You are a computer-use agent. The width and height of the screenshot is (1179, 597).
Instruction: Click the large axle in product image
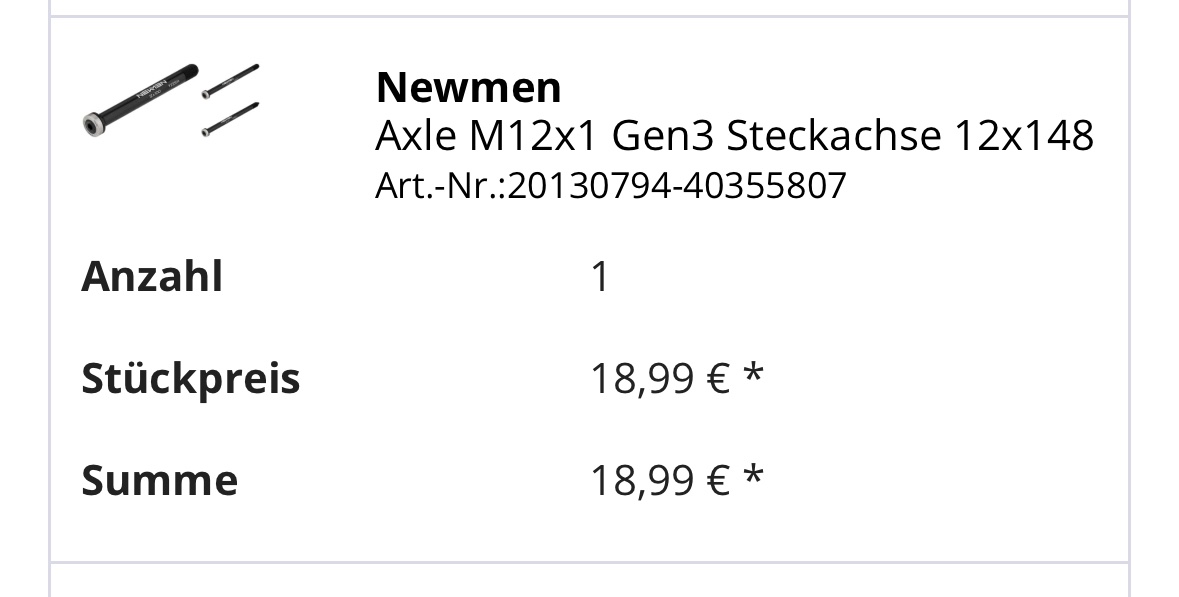[x=140, y=100]
